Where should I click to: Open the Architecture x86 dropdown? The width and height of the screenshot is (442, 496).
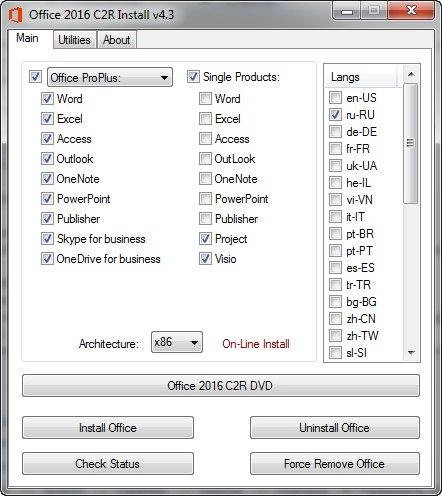pyautogui.click(x=177, y=342)
